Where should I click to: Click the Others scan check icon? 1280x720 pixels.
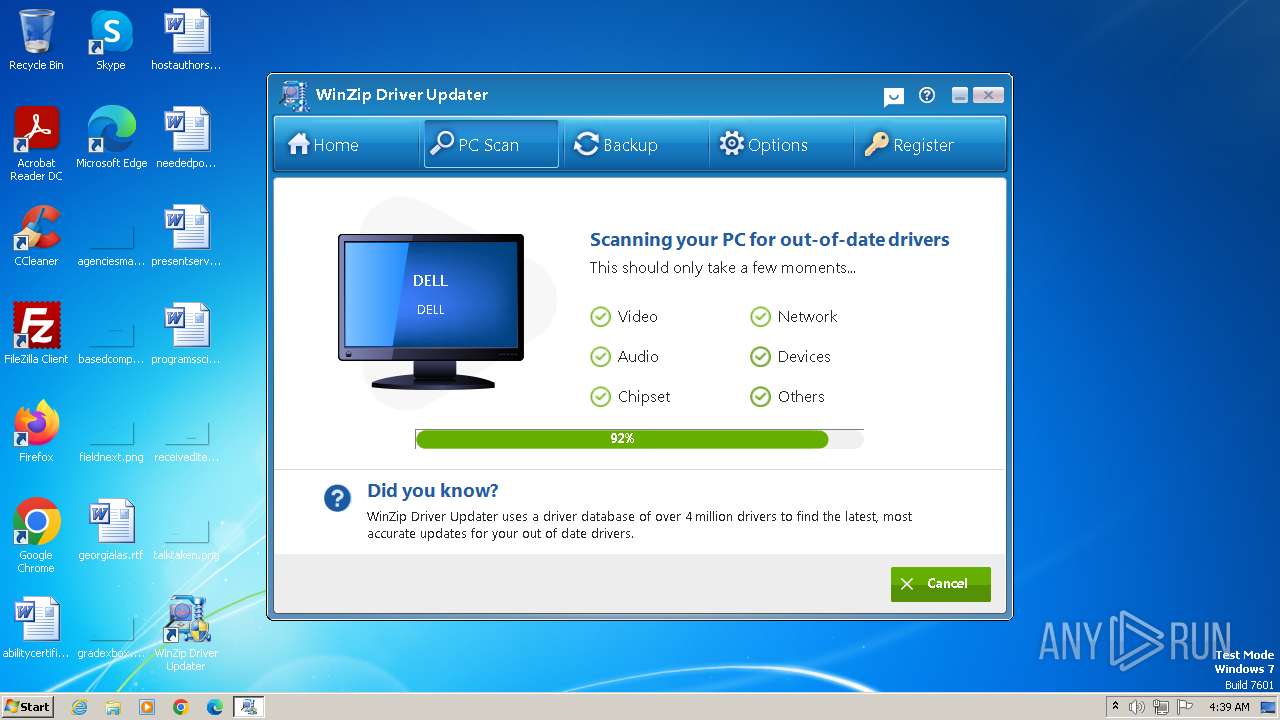tap(760, 397)
